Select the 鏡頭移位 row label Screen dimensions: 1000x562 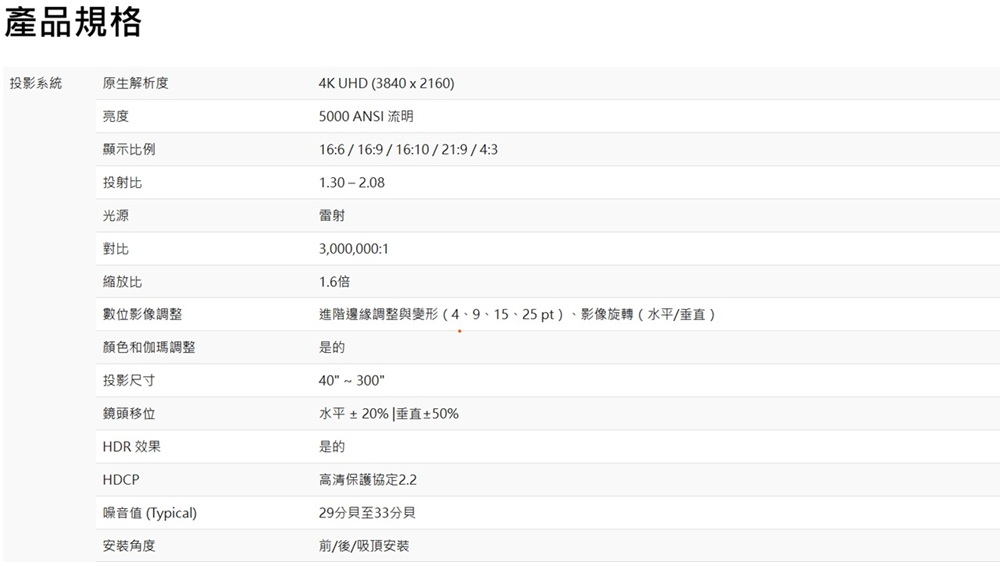point(128,414)
